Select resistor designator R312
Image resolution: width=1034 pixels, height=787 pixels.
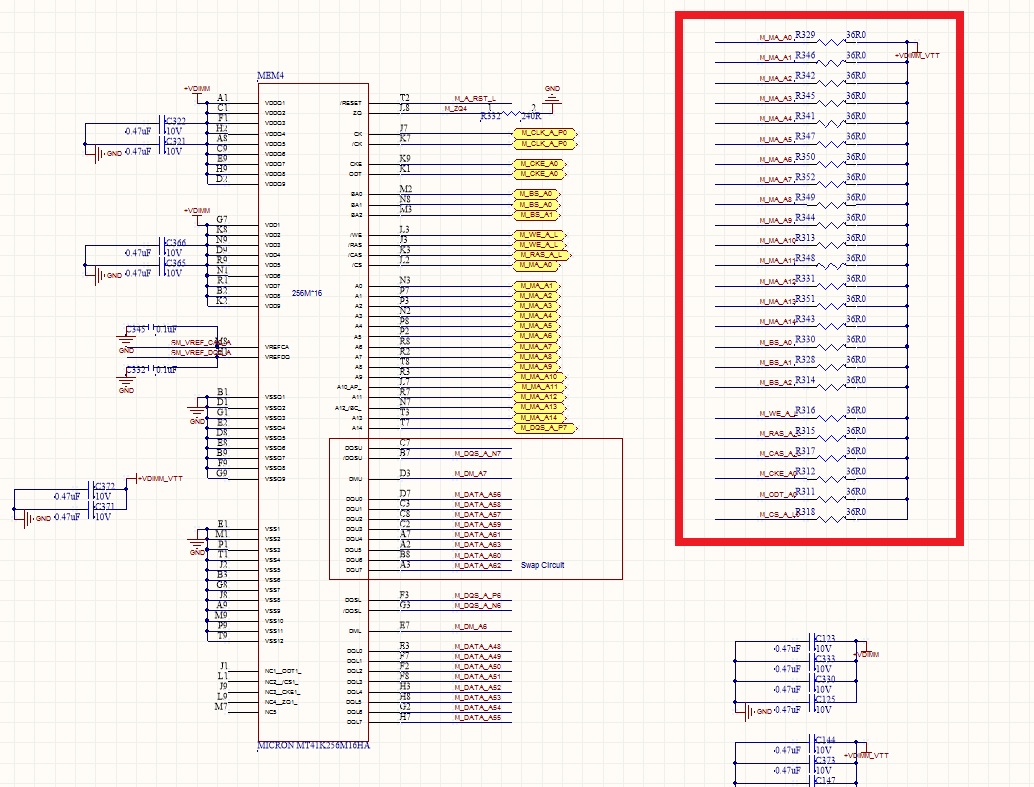(x=805, y=472)
